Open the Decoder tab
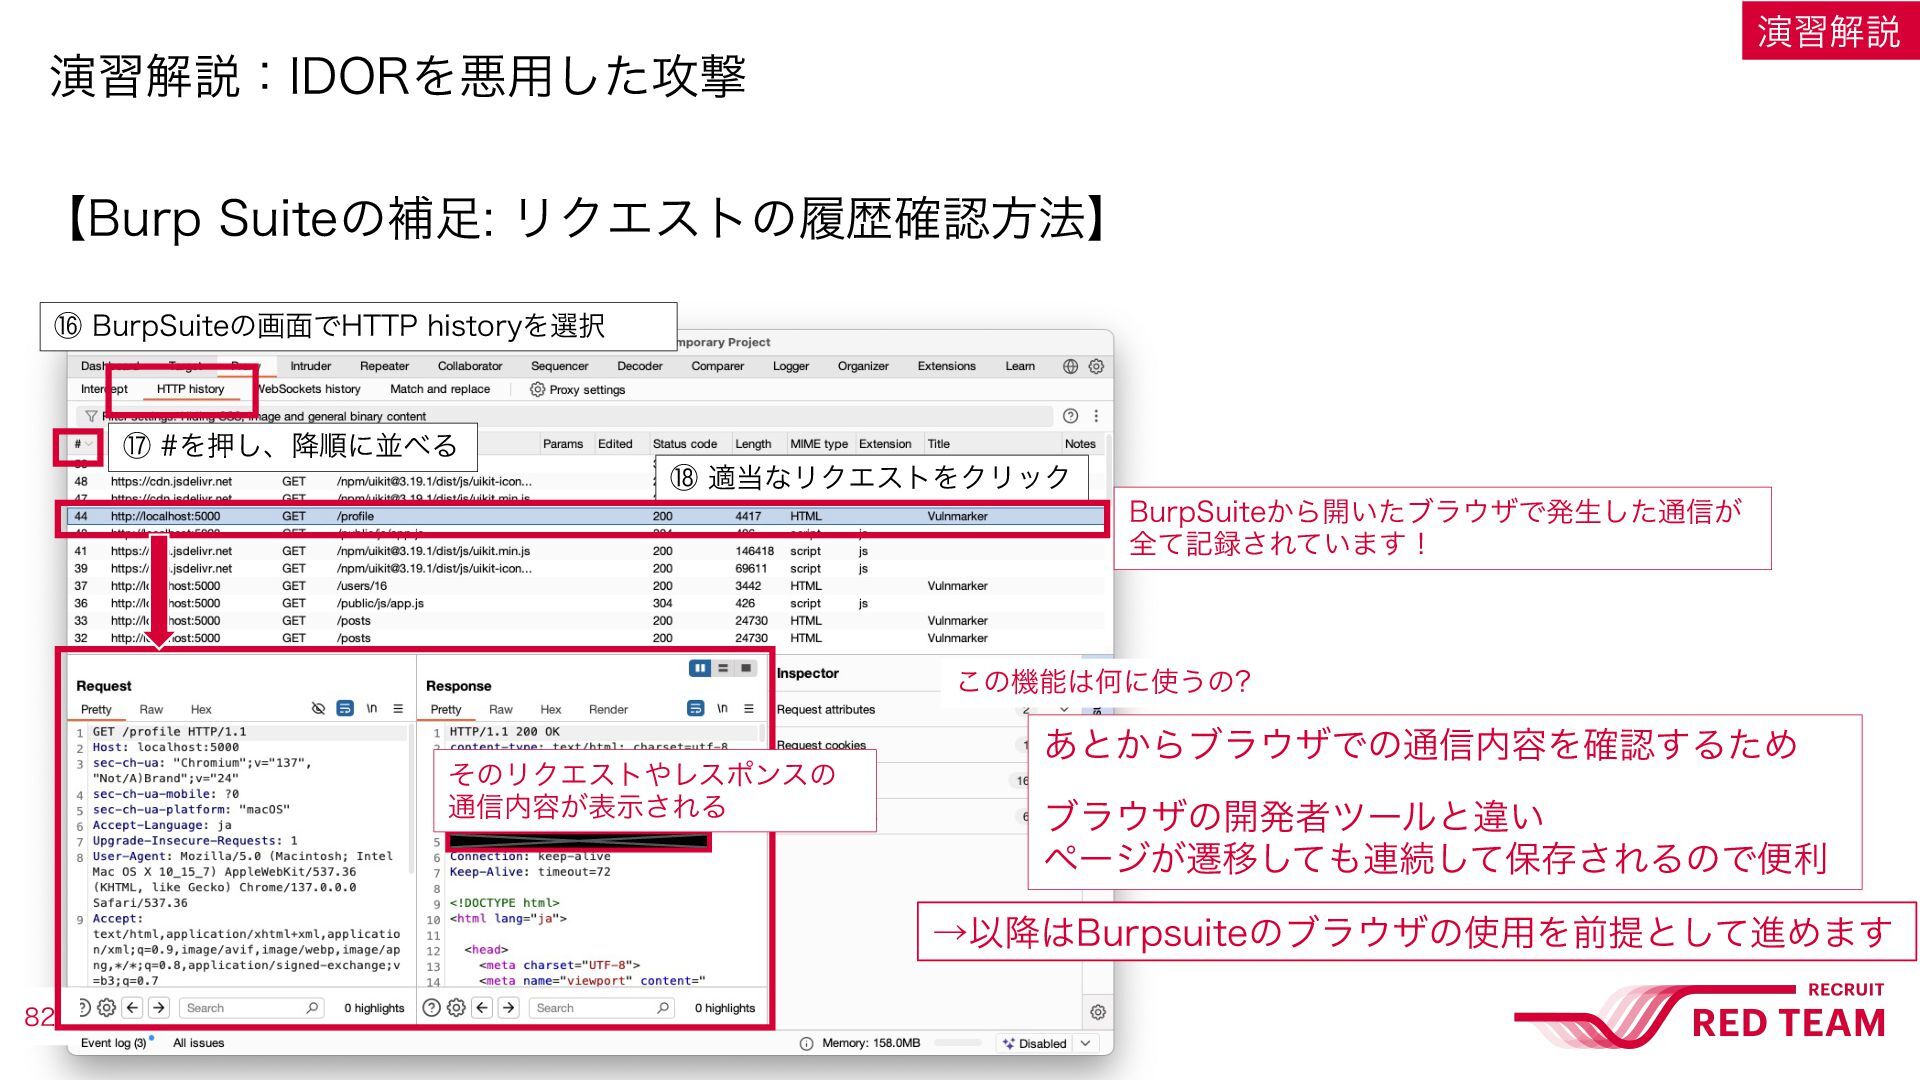 tap(640, 367)
